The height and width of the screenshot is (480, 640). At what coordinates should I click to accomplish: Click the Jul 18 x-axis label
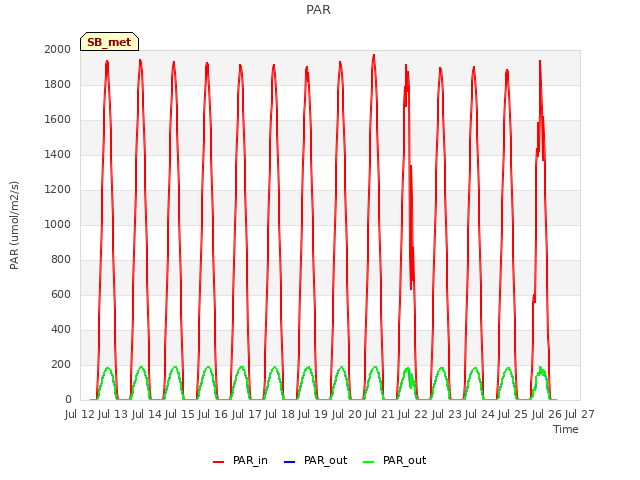tap(280, 414)
